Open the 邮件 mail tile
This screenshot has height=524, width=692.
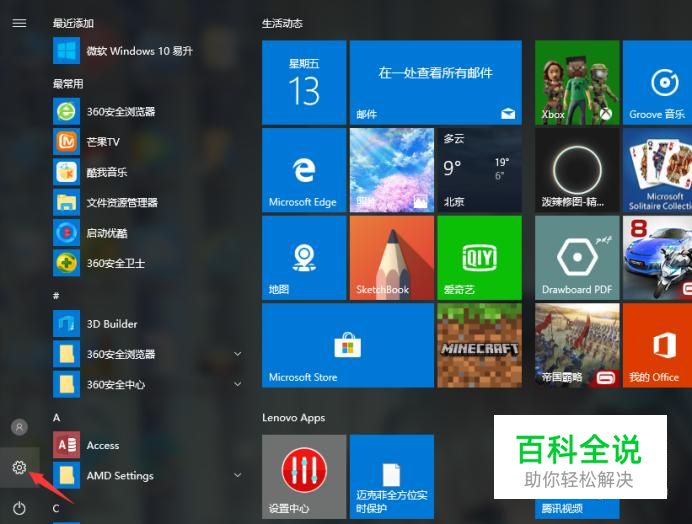(436, 82)
